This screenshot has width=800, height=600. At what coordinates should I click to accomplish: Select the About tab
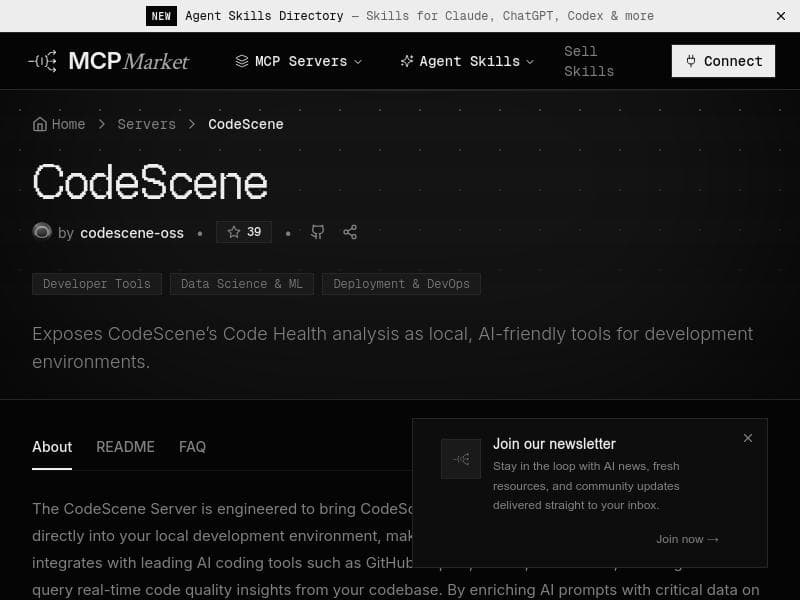coord(52,447)
